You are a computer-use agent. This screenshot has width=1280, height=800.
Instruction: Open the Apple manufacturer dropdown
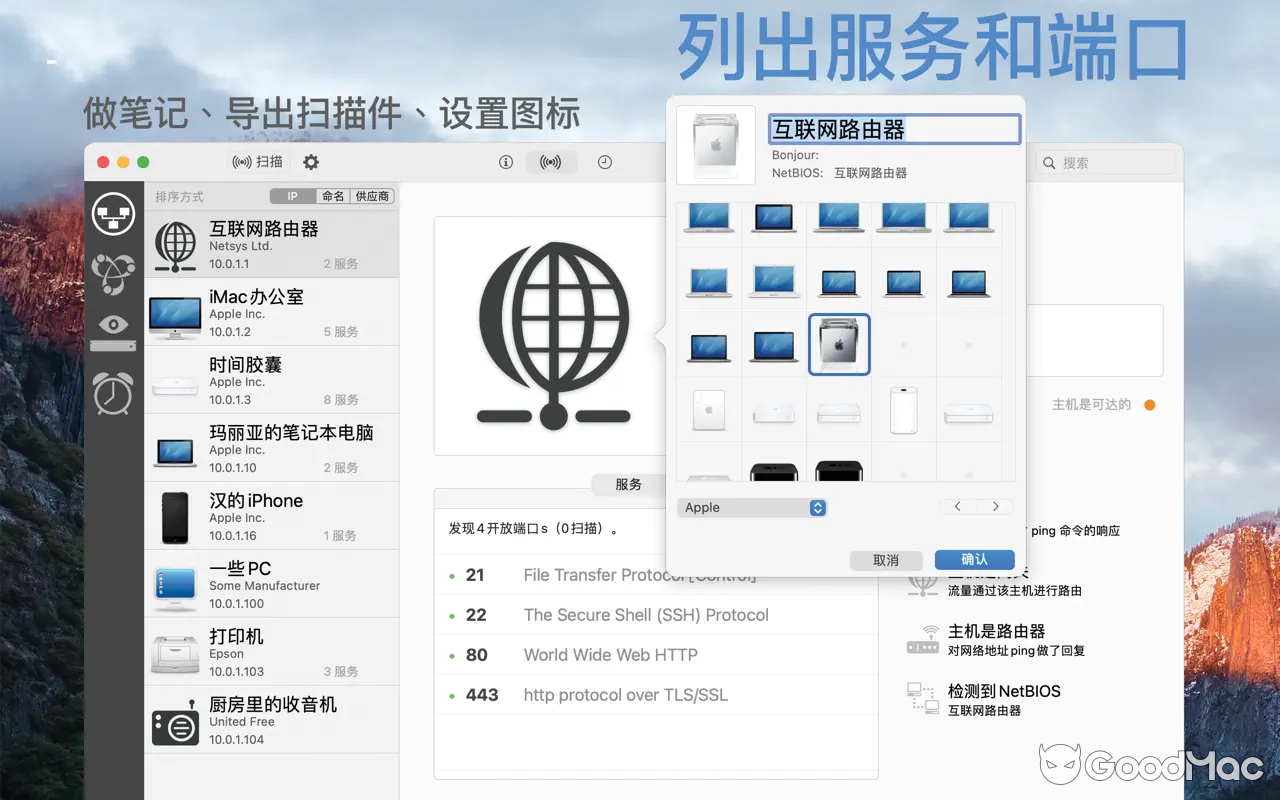pos(752,507)
